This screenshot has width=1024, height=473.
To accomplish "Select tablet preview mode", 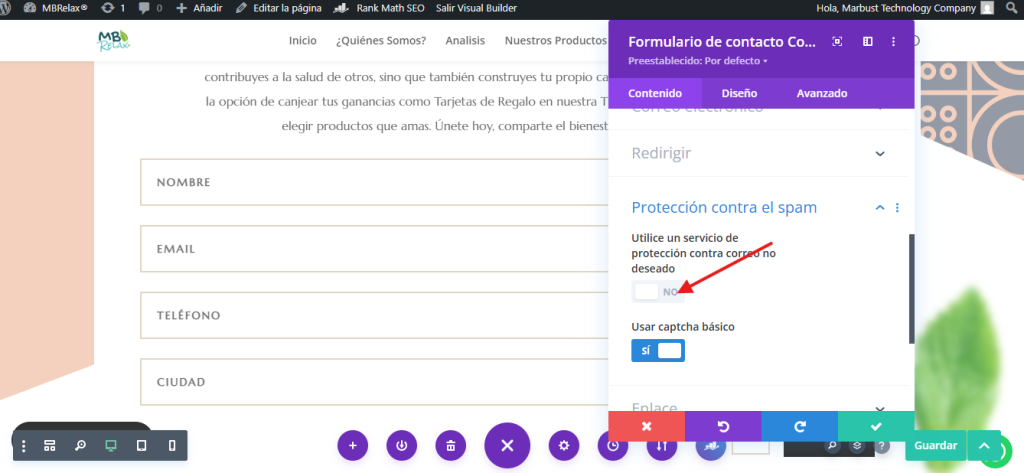I will click(141, 446).
